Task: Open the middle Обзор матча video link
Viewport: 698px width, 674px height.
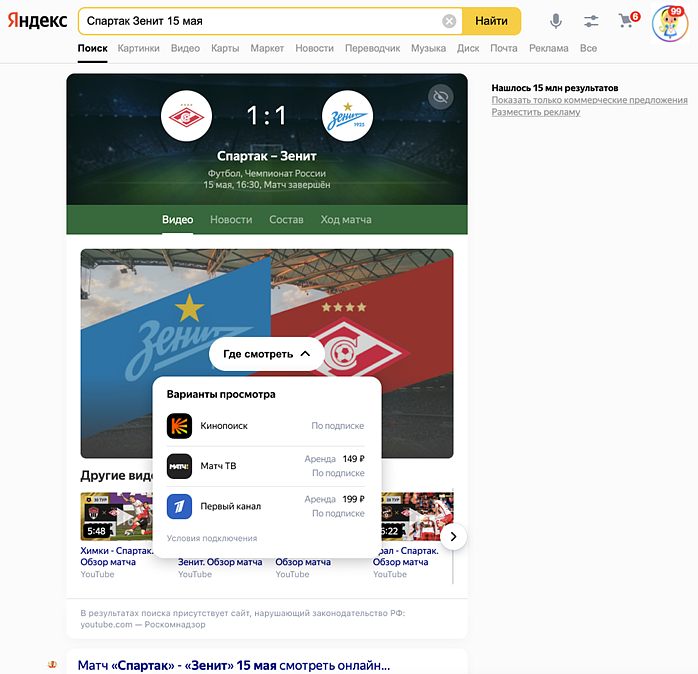Action: pyautogui.click(x=303, y=562)
